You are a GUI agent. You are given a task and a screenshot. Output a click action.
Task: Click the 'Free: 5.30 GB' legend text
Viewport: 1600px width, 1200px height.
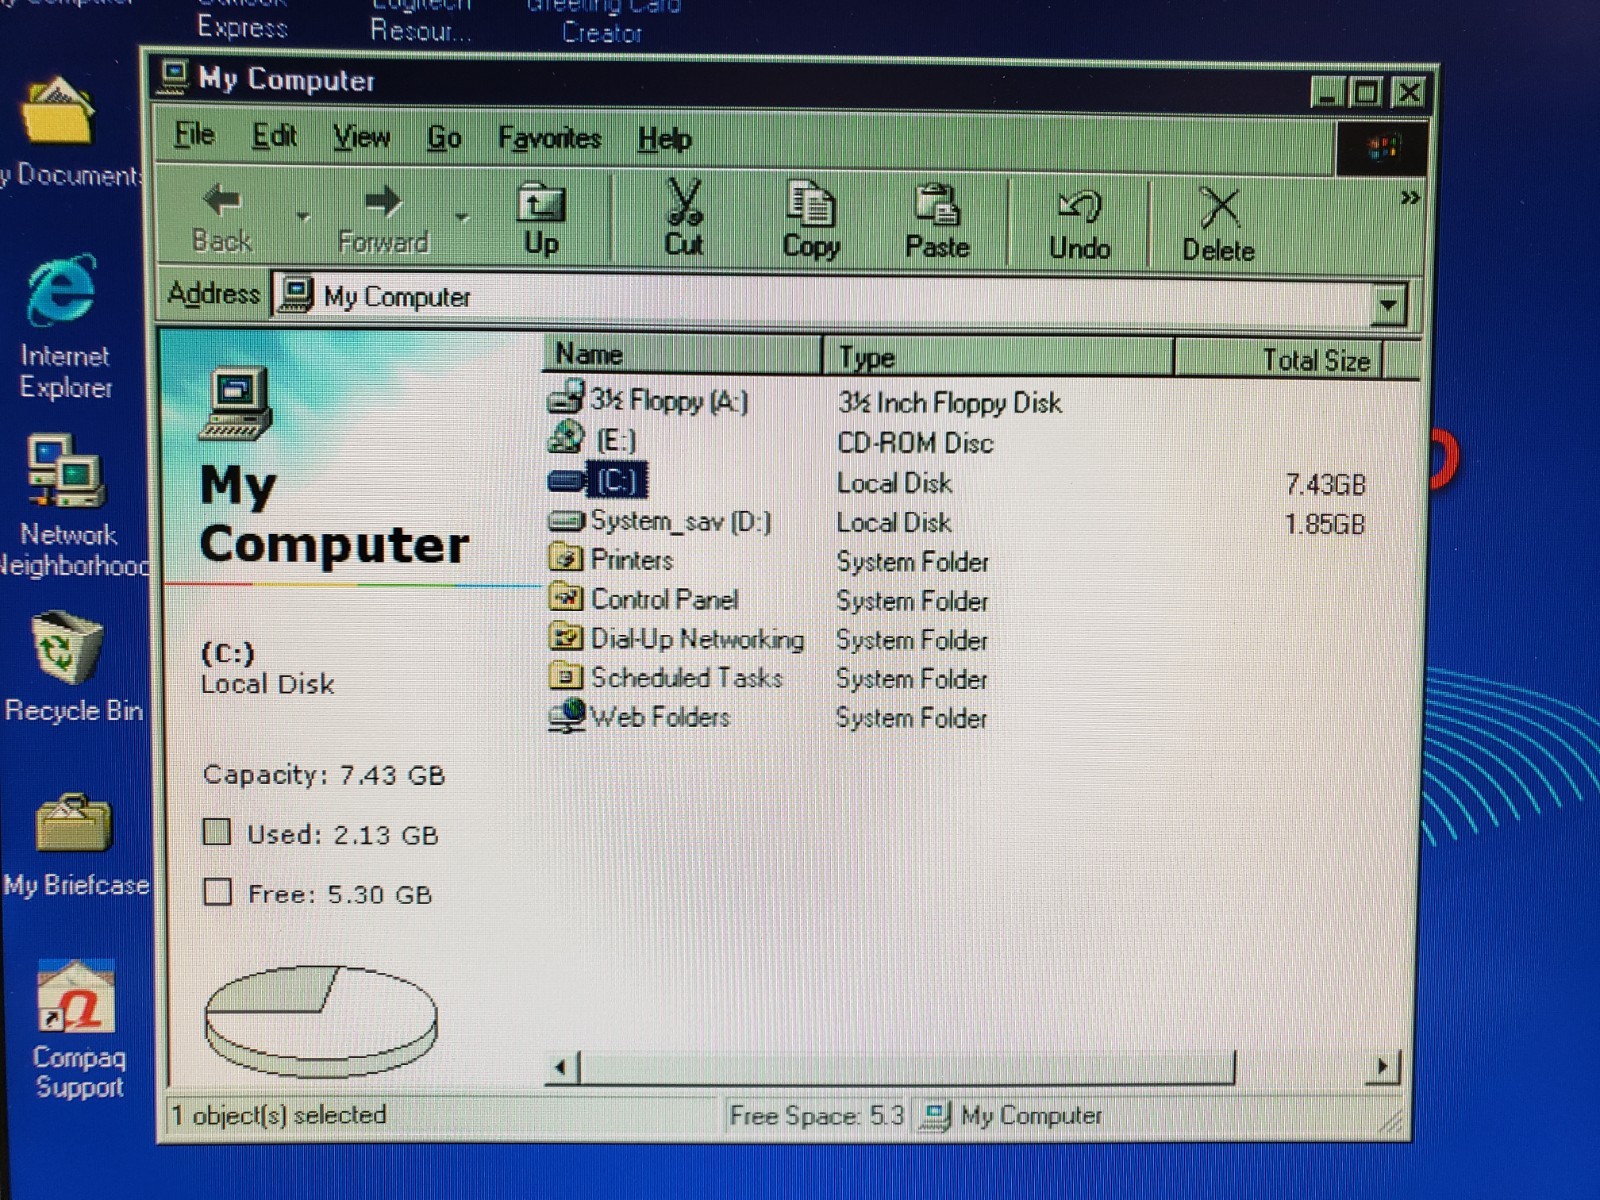coord(340,894)
